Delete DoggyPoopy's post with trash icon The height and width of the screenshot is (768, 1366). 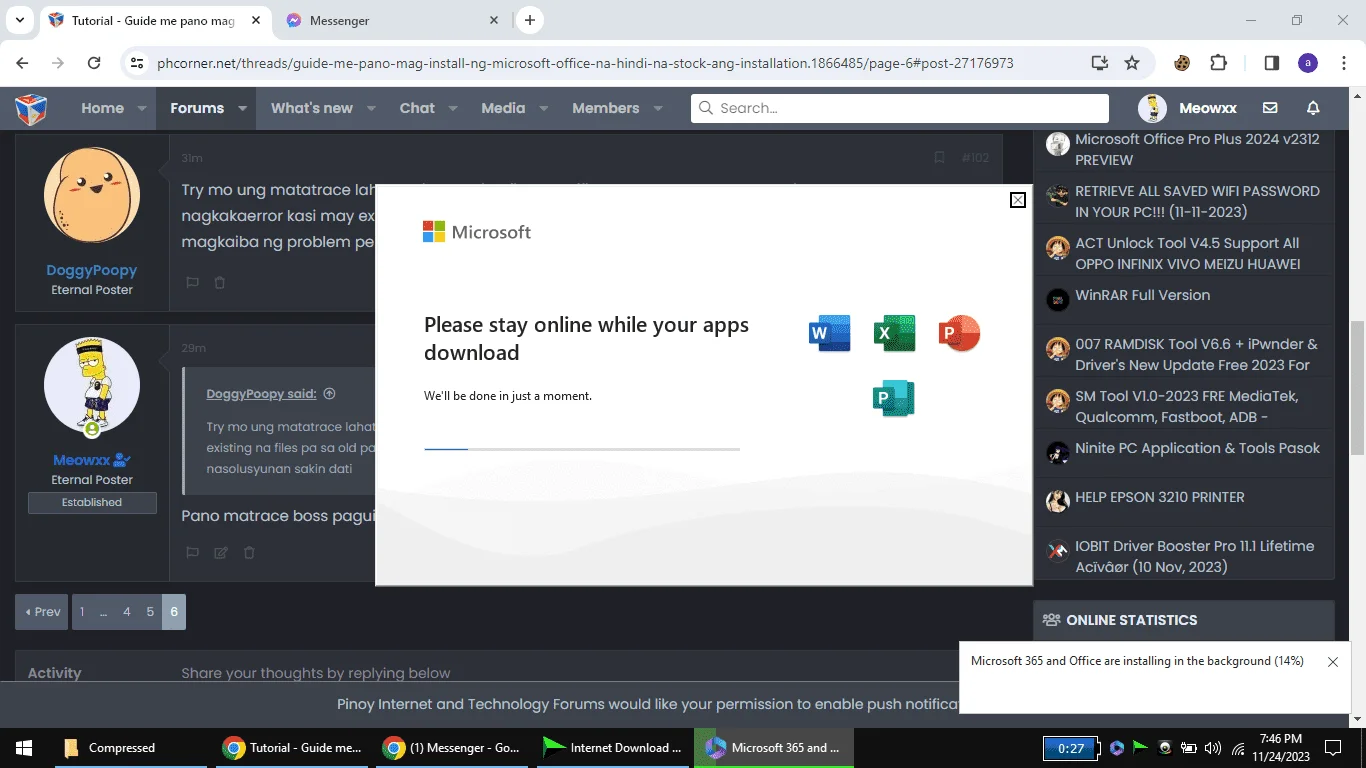220,283
